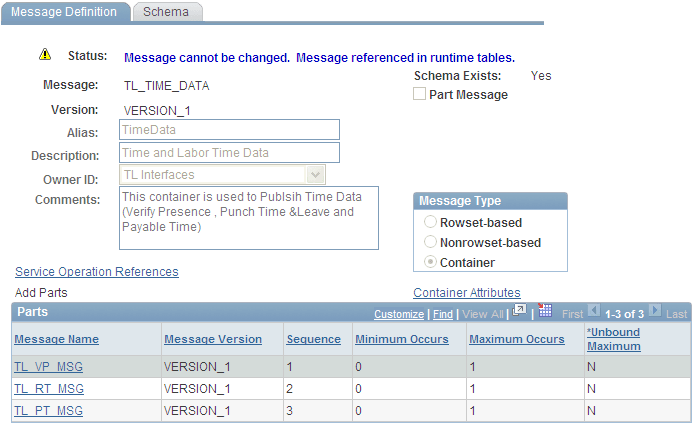Viewport: 699px width, 428px height.
Task: Click VERSION_1 in TL_RT_MSG row
Action: coord(197,389)
